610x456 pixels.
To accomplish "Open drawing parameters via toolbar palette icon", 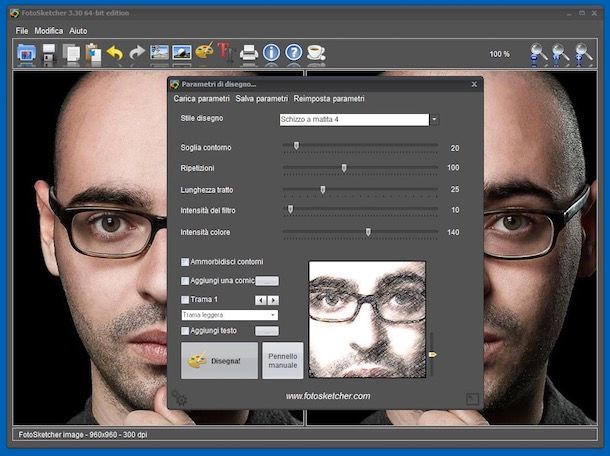I will coord(205,51).
